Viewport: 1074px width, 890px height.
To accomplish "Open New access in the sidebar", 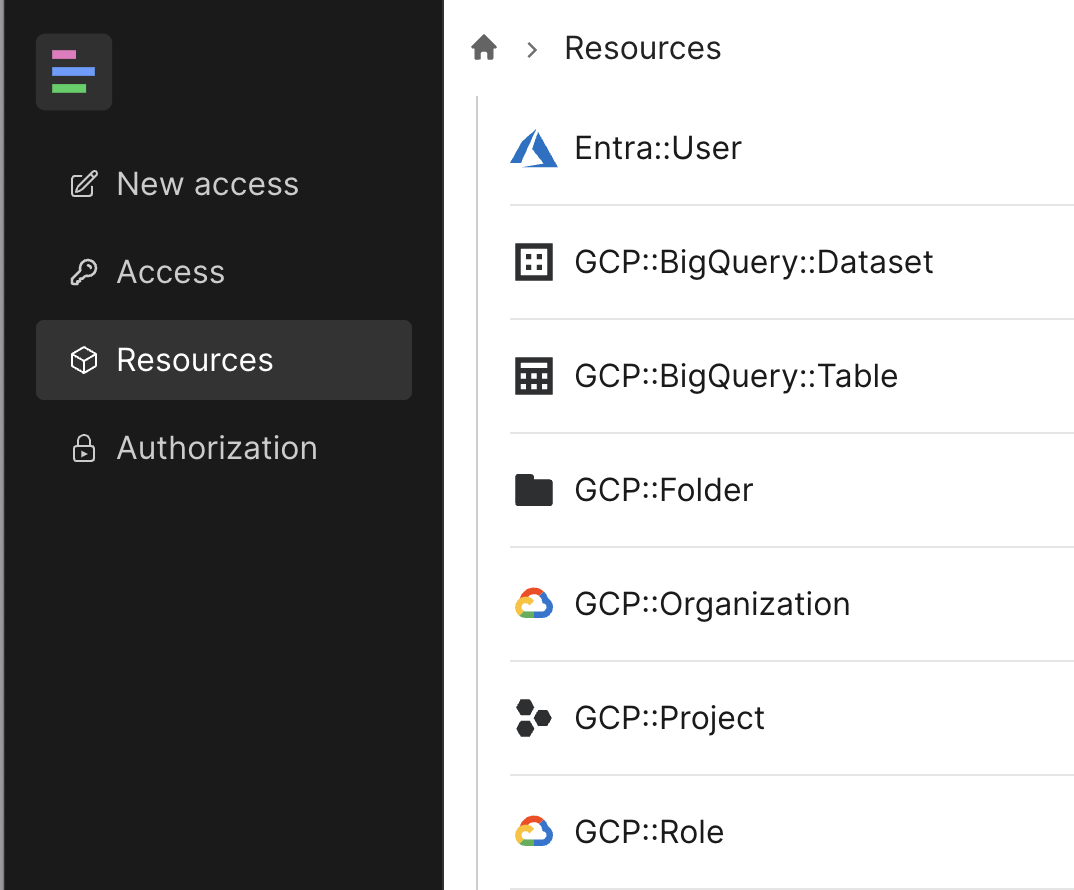I will point(224,184).
